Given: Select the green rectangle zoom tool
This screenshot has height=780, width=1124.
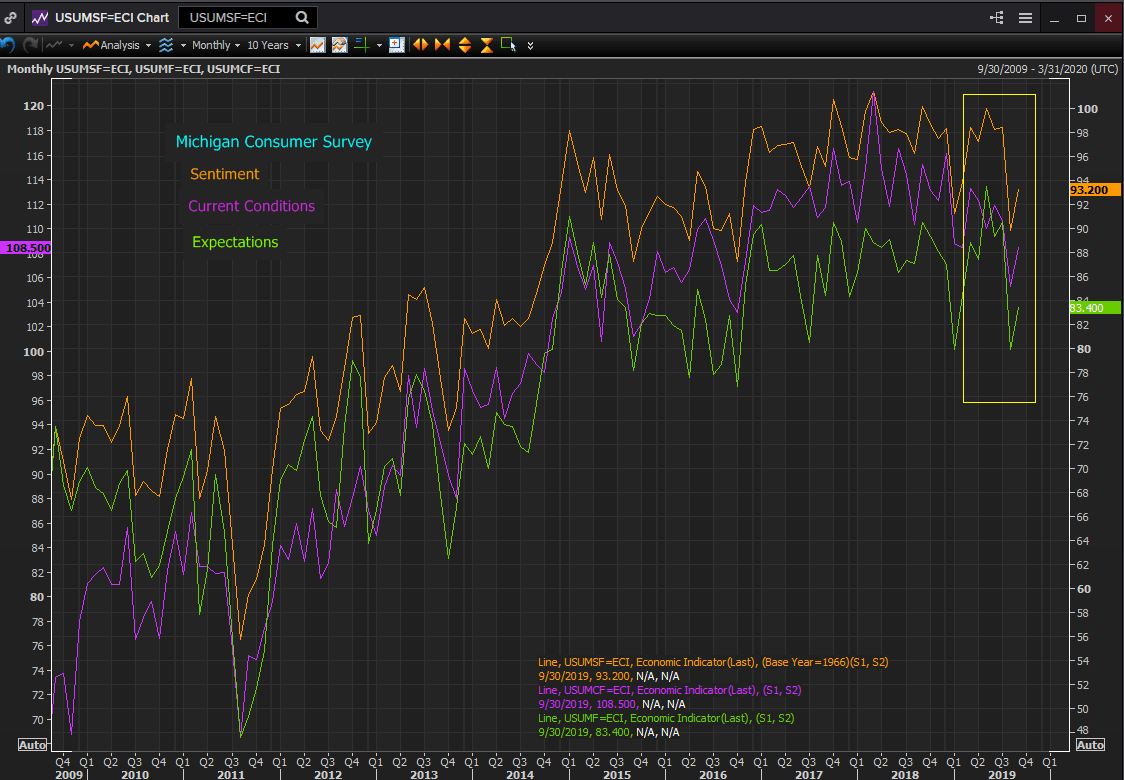Looking at the screenshot, I should (509, 45).
